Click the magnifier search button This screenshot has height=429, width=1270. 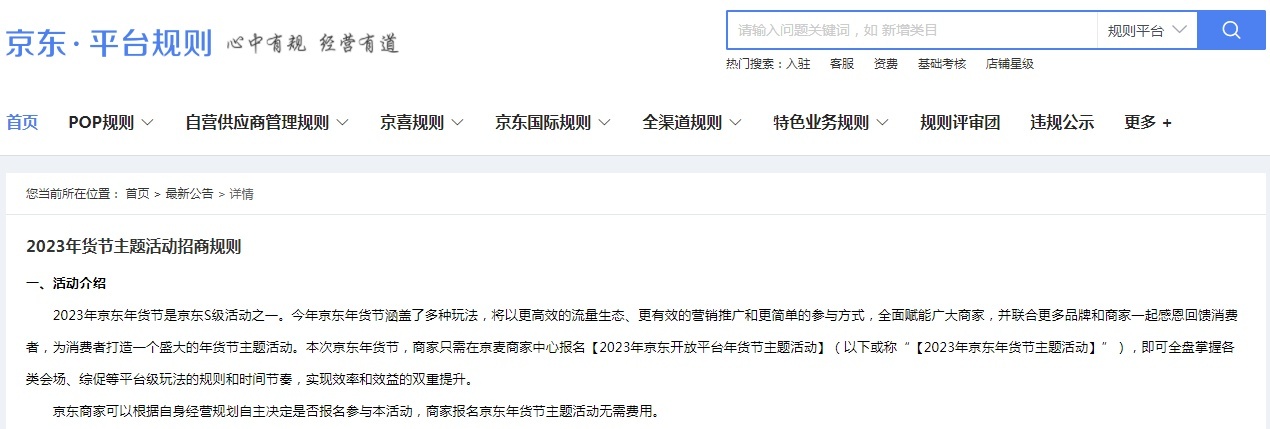click(x=1231, y=30)
